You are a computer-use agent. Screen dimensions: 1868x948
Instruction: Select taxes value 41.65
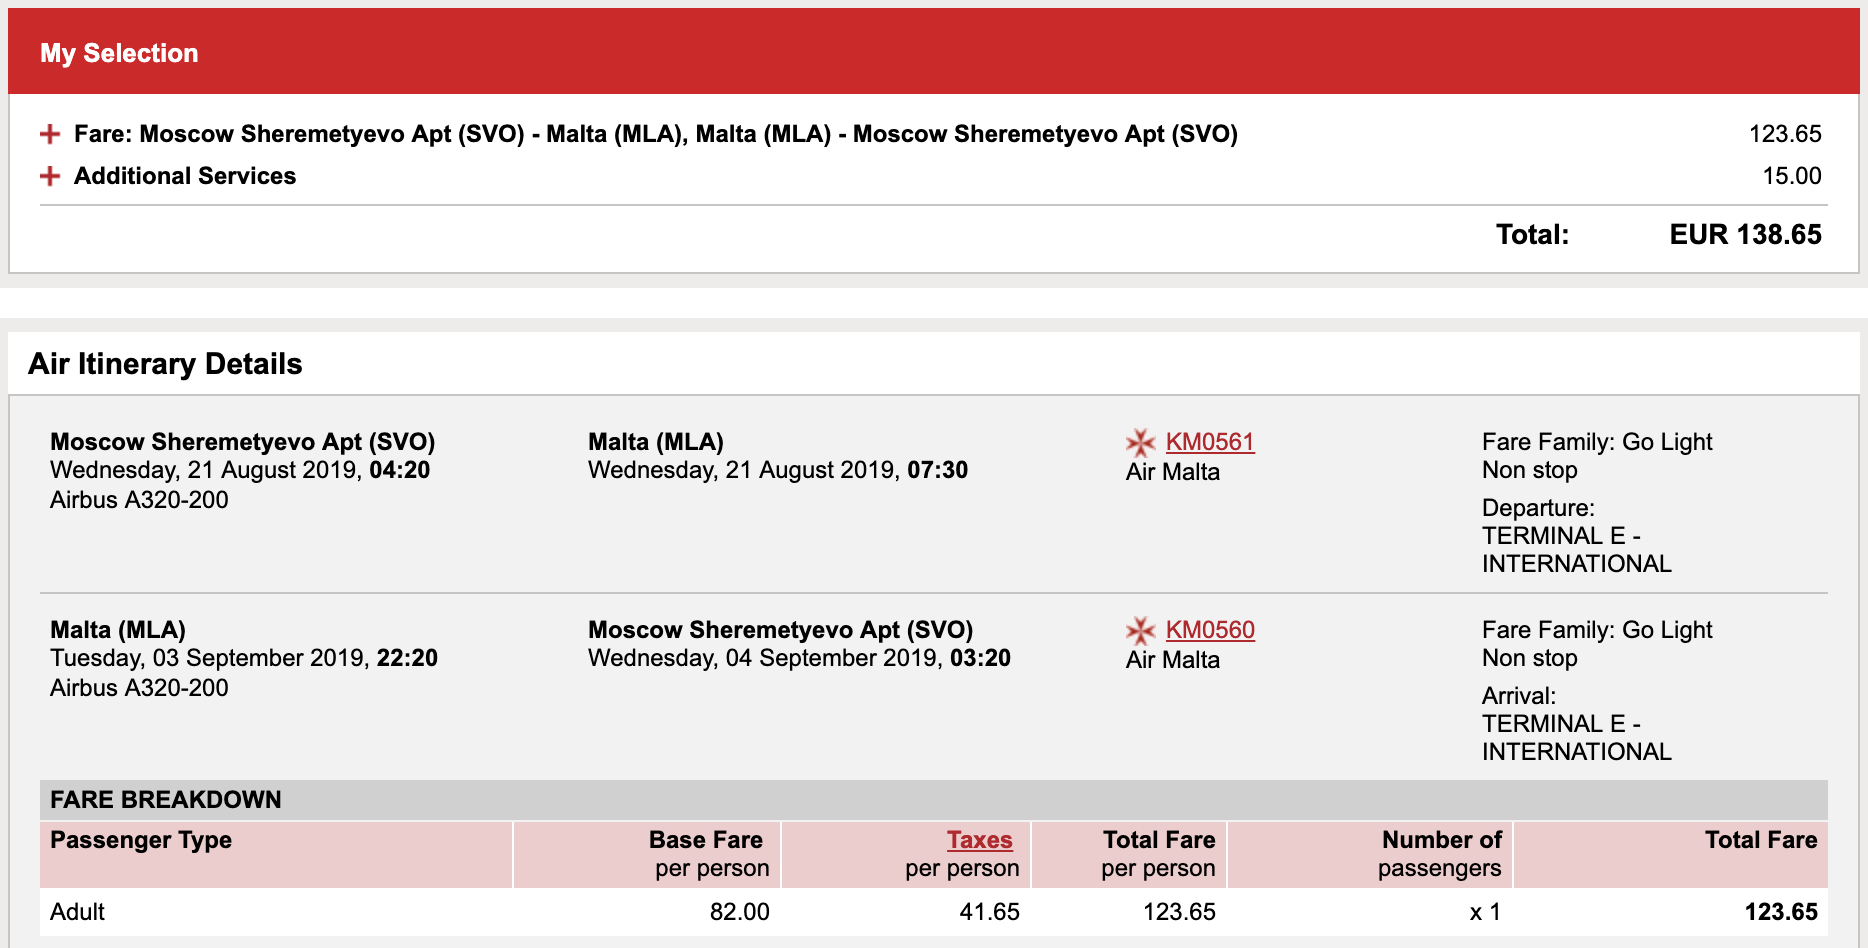pos(989,912)
